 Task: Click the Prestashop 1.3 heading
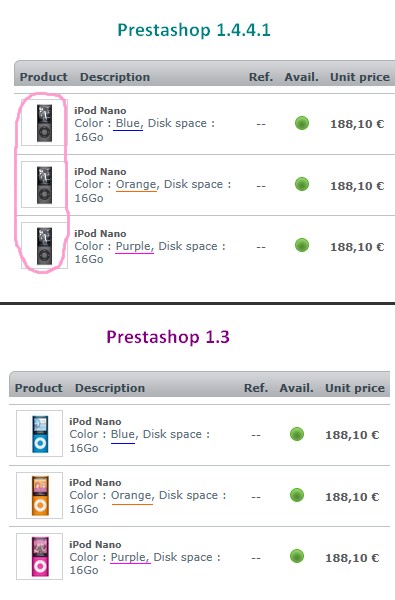(x=168, y=337)
